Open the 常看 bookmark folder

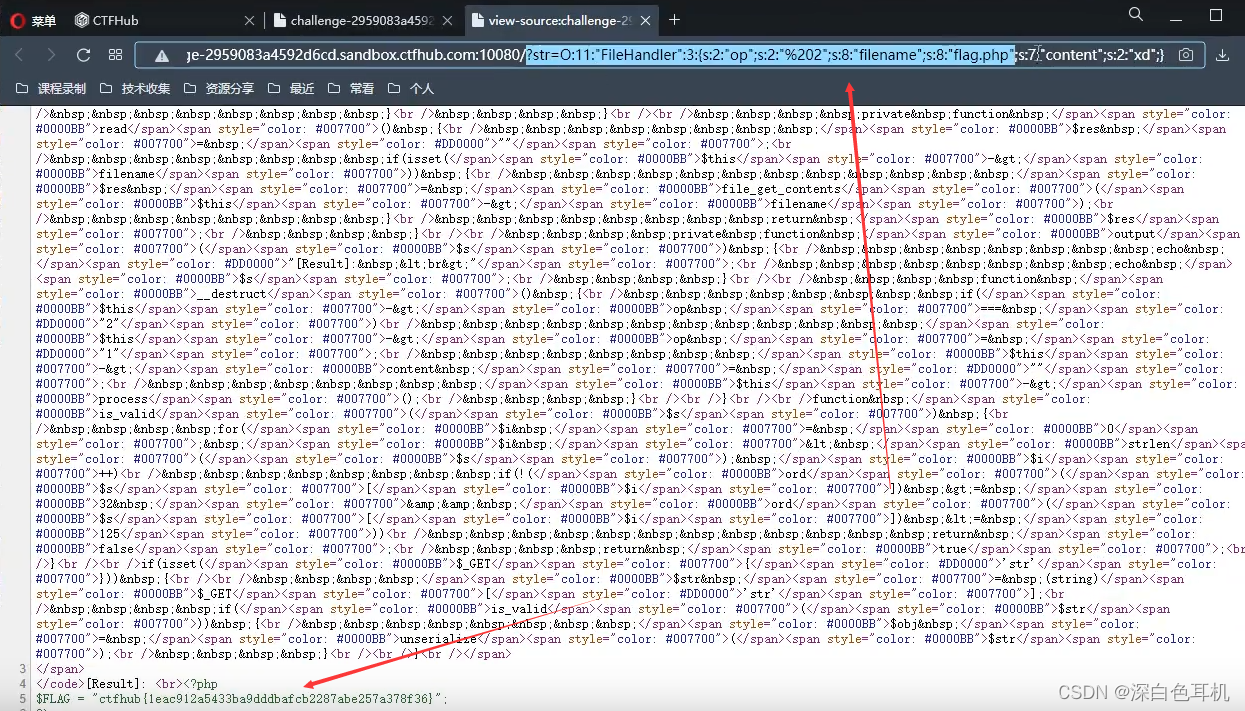tap(351, 89)
